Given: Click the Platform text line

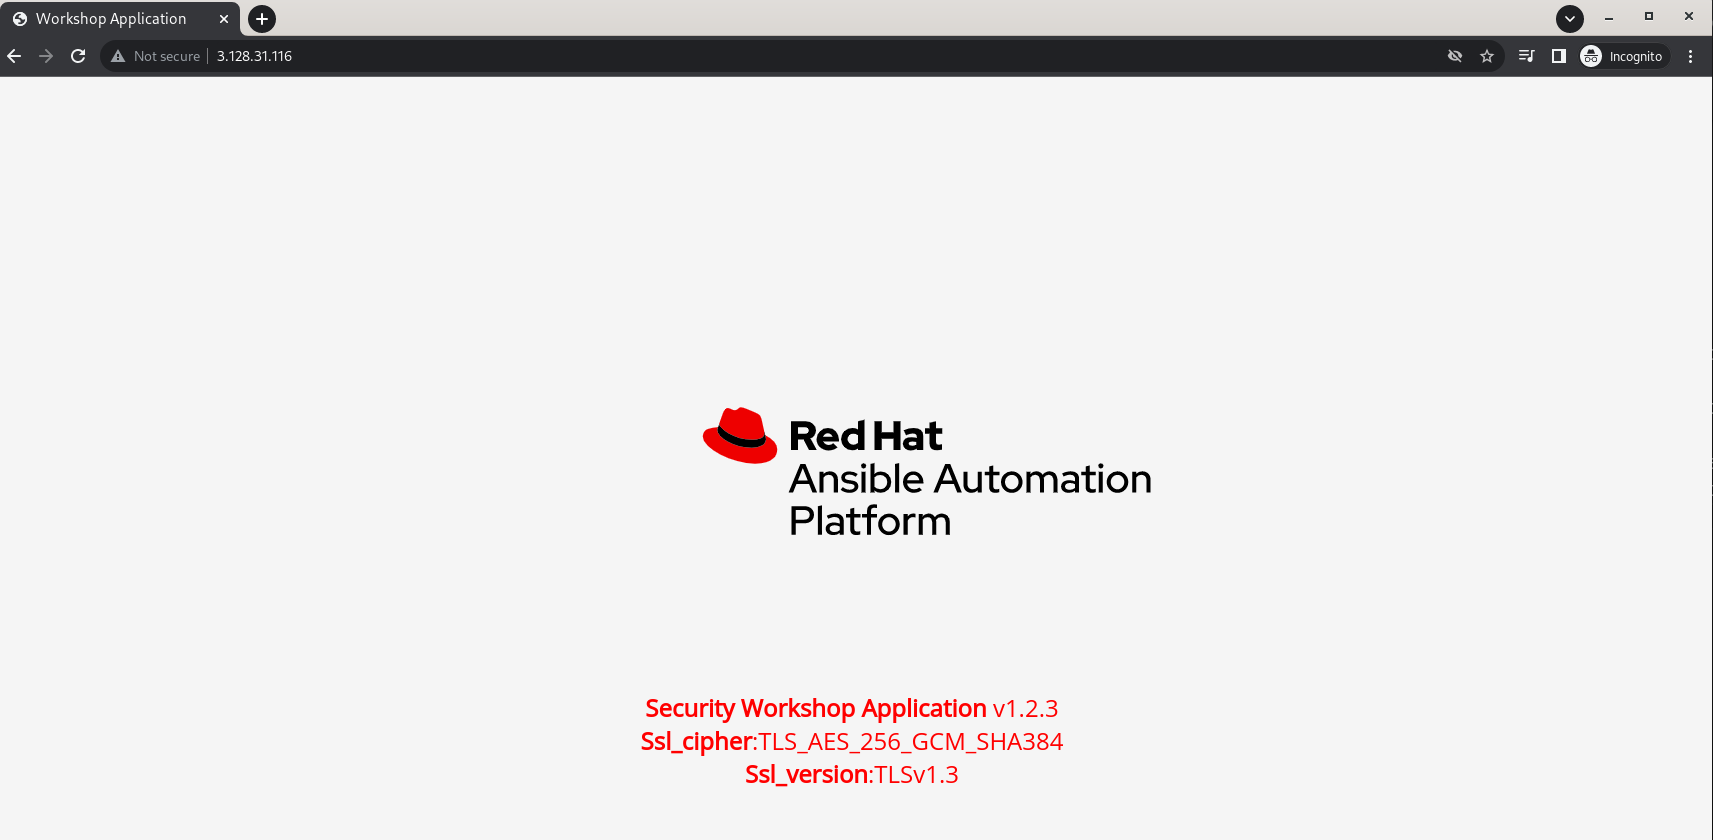Looking at the screenshot, I should click(869, 521).
